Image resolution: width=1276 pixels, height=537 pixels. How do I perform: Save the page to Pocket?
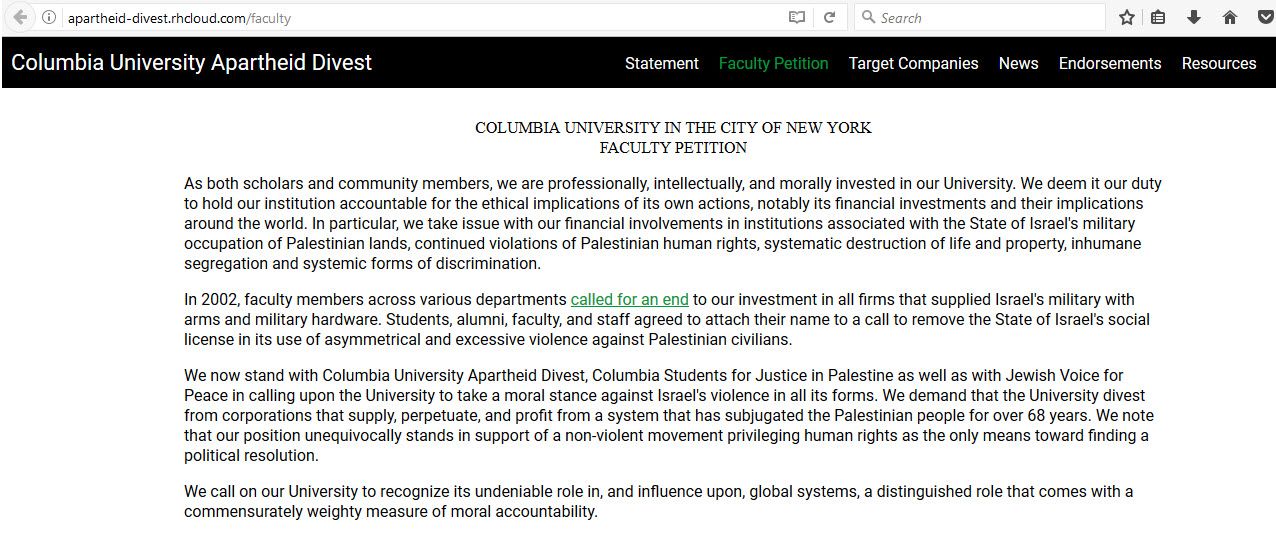pos(1264,17)
